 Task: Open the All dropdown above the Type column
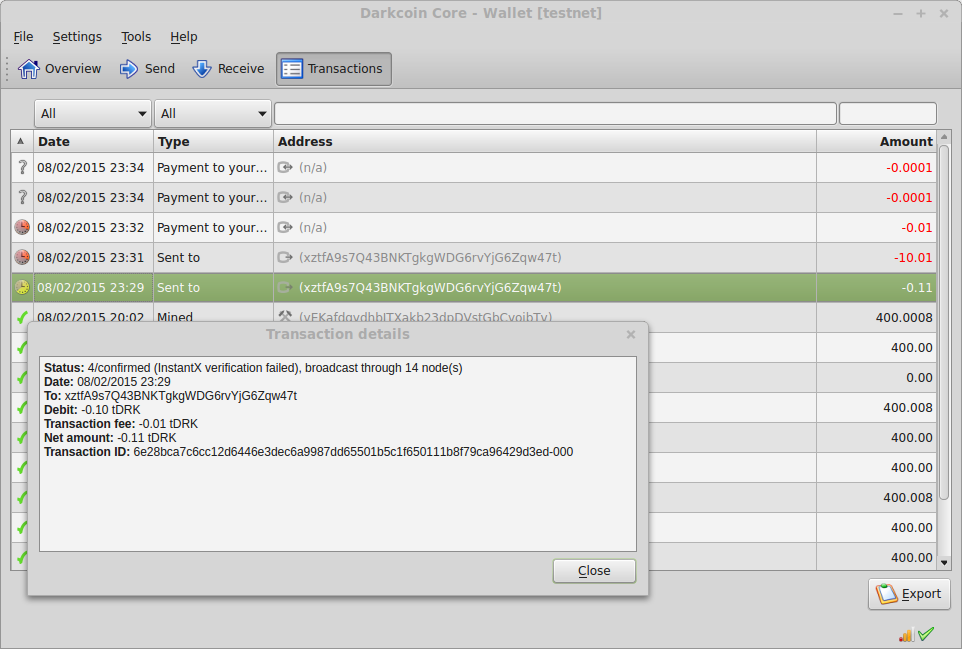tap(213, 113)
